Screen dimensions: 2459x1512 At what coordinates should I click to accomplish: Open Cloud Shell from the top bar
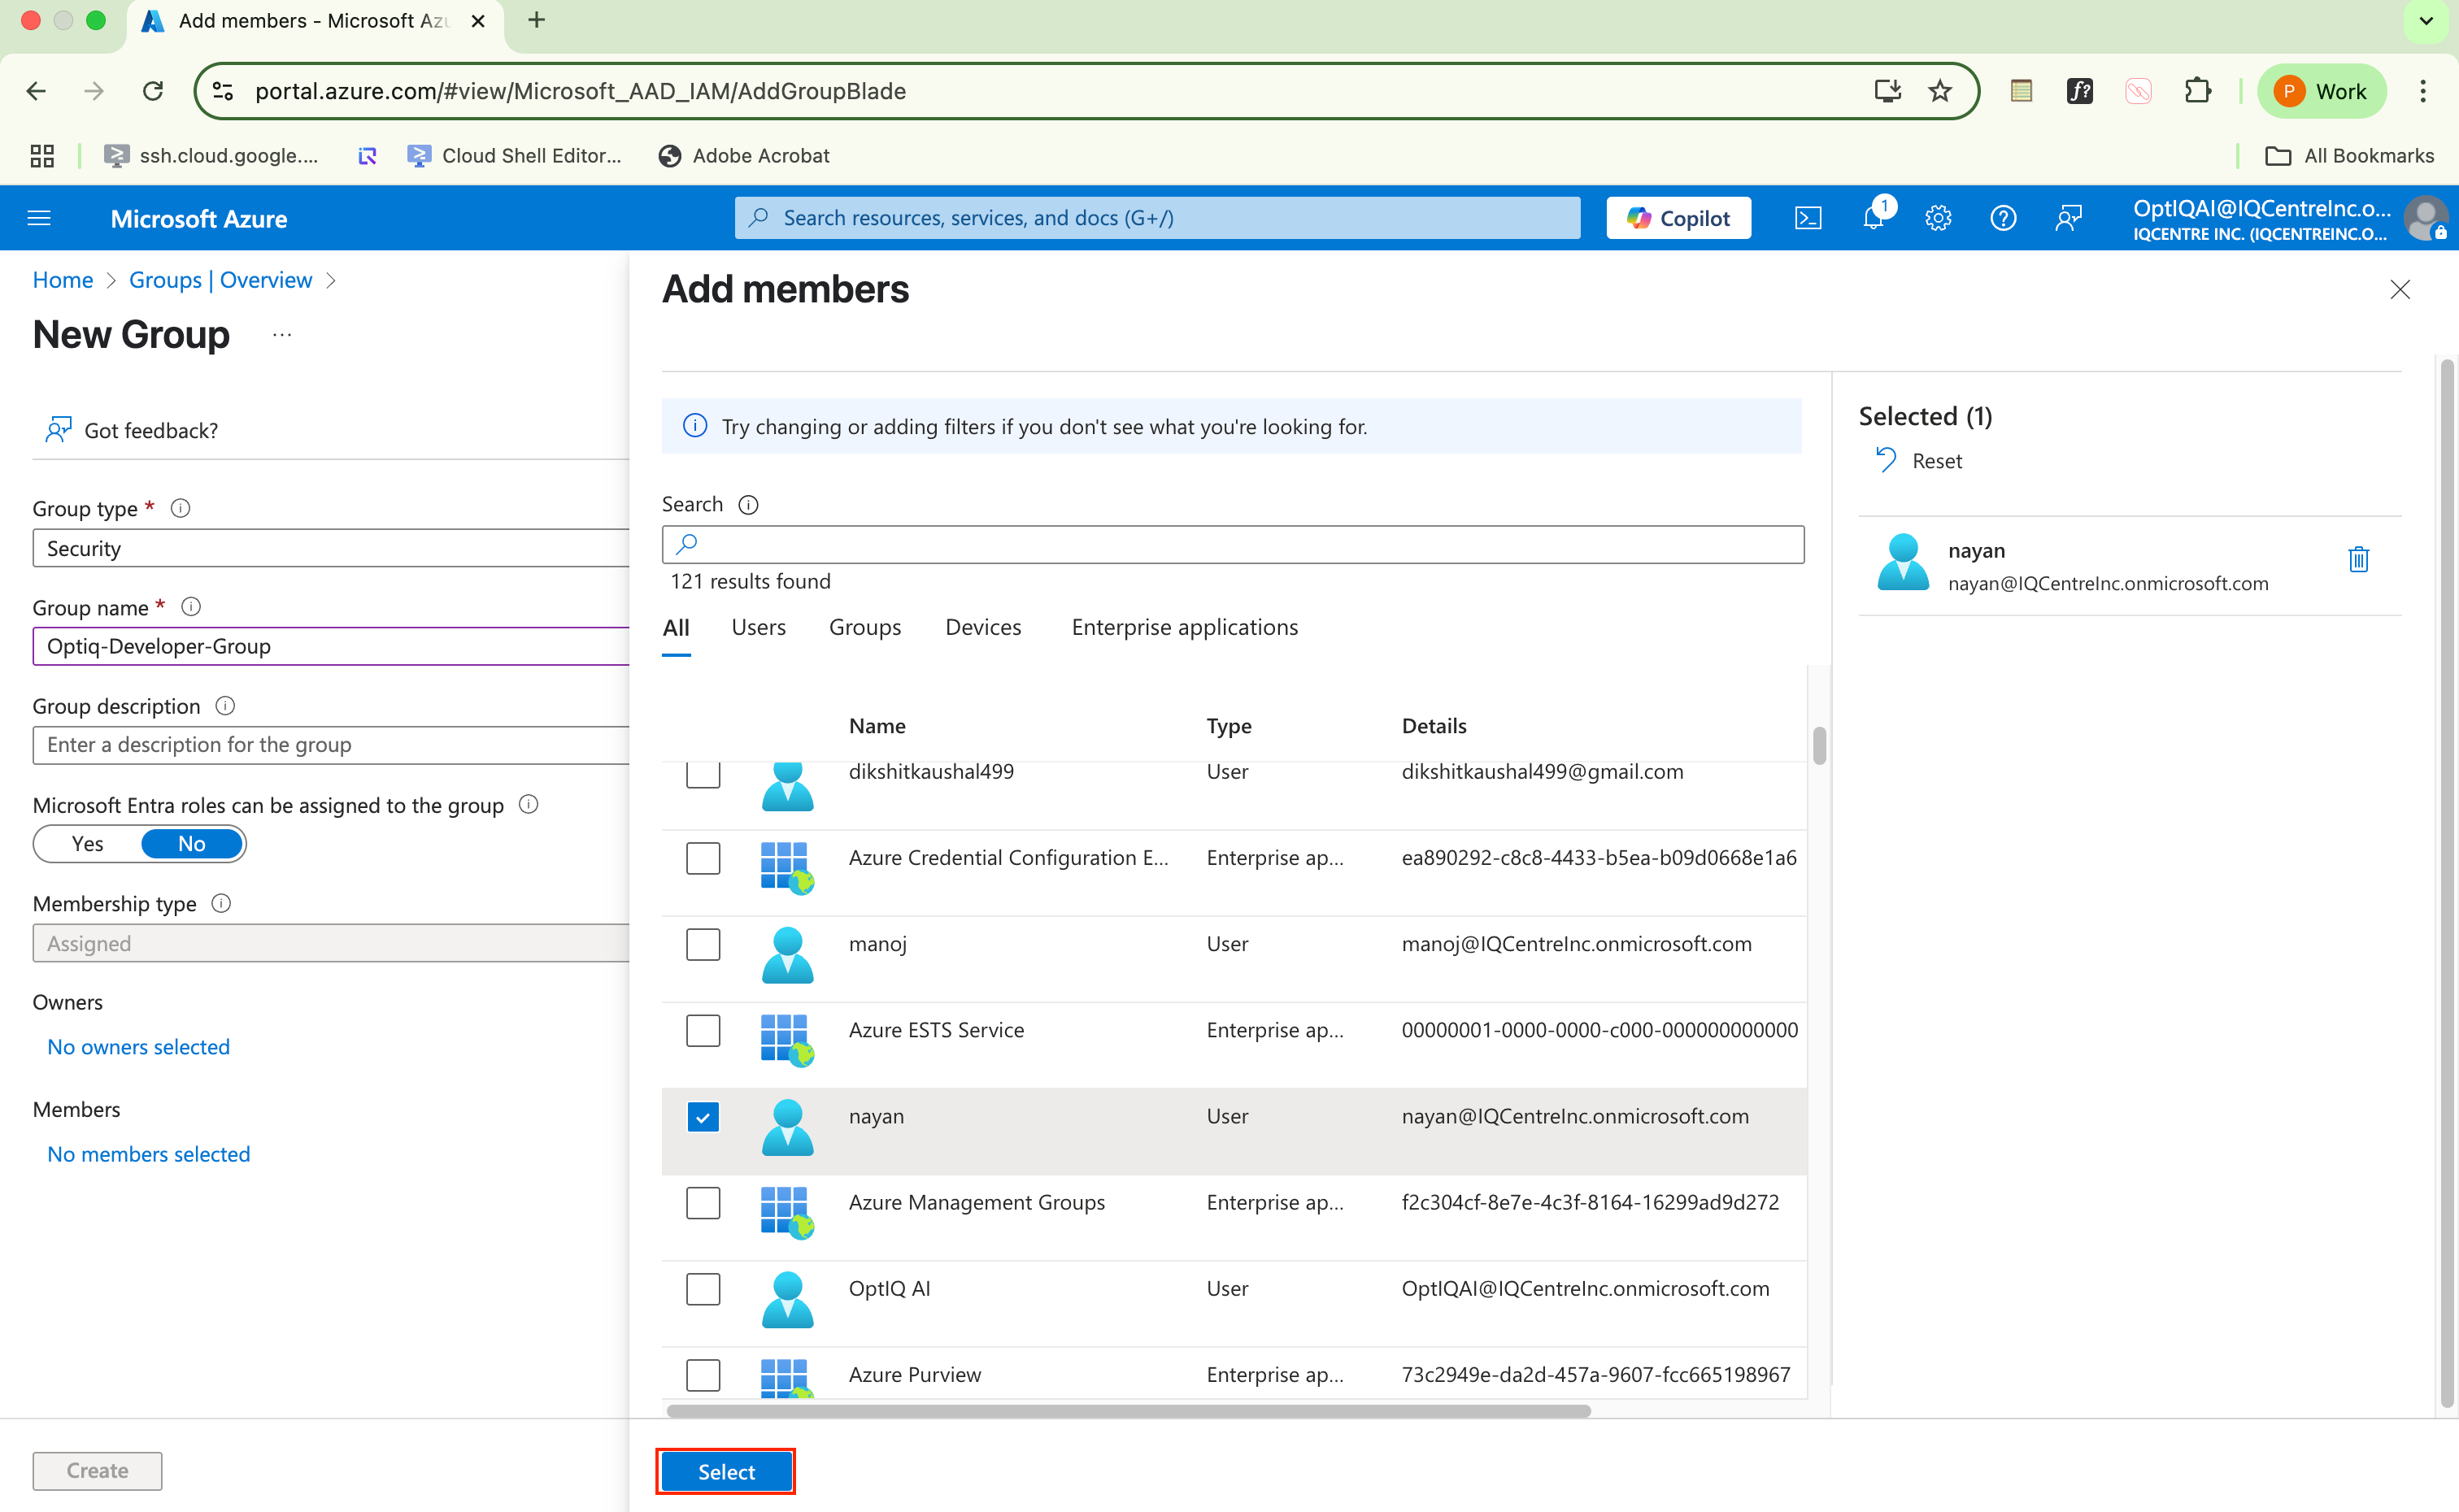1808,218
